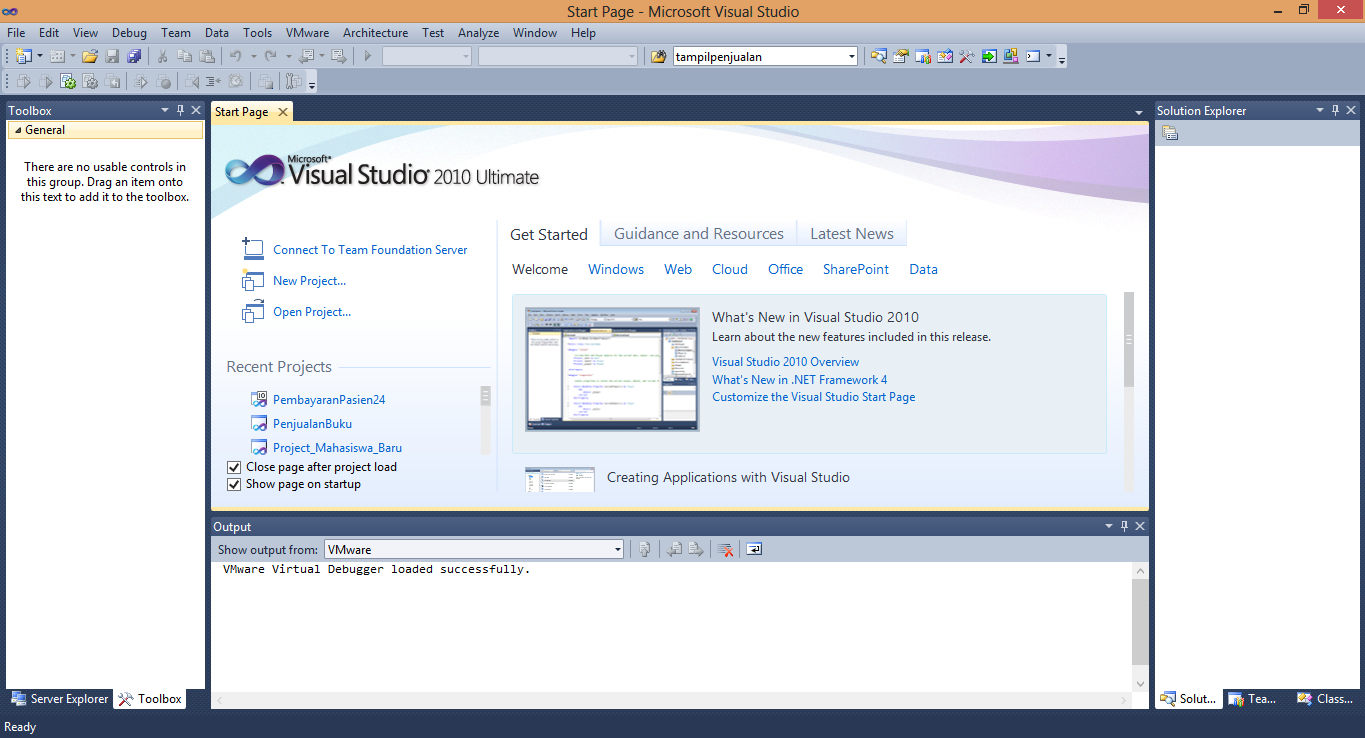Image resolution: width=1365 pixels, height=738 pixels.
Task: Open the New Project dropdown arrow in toolbar
Action: pos(40,56)
